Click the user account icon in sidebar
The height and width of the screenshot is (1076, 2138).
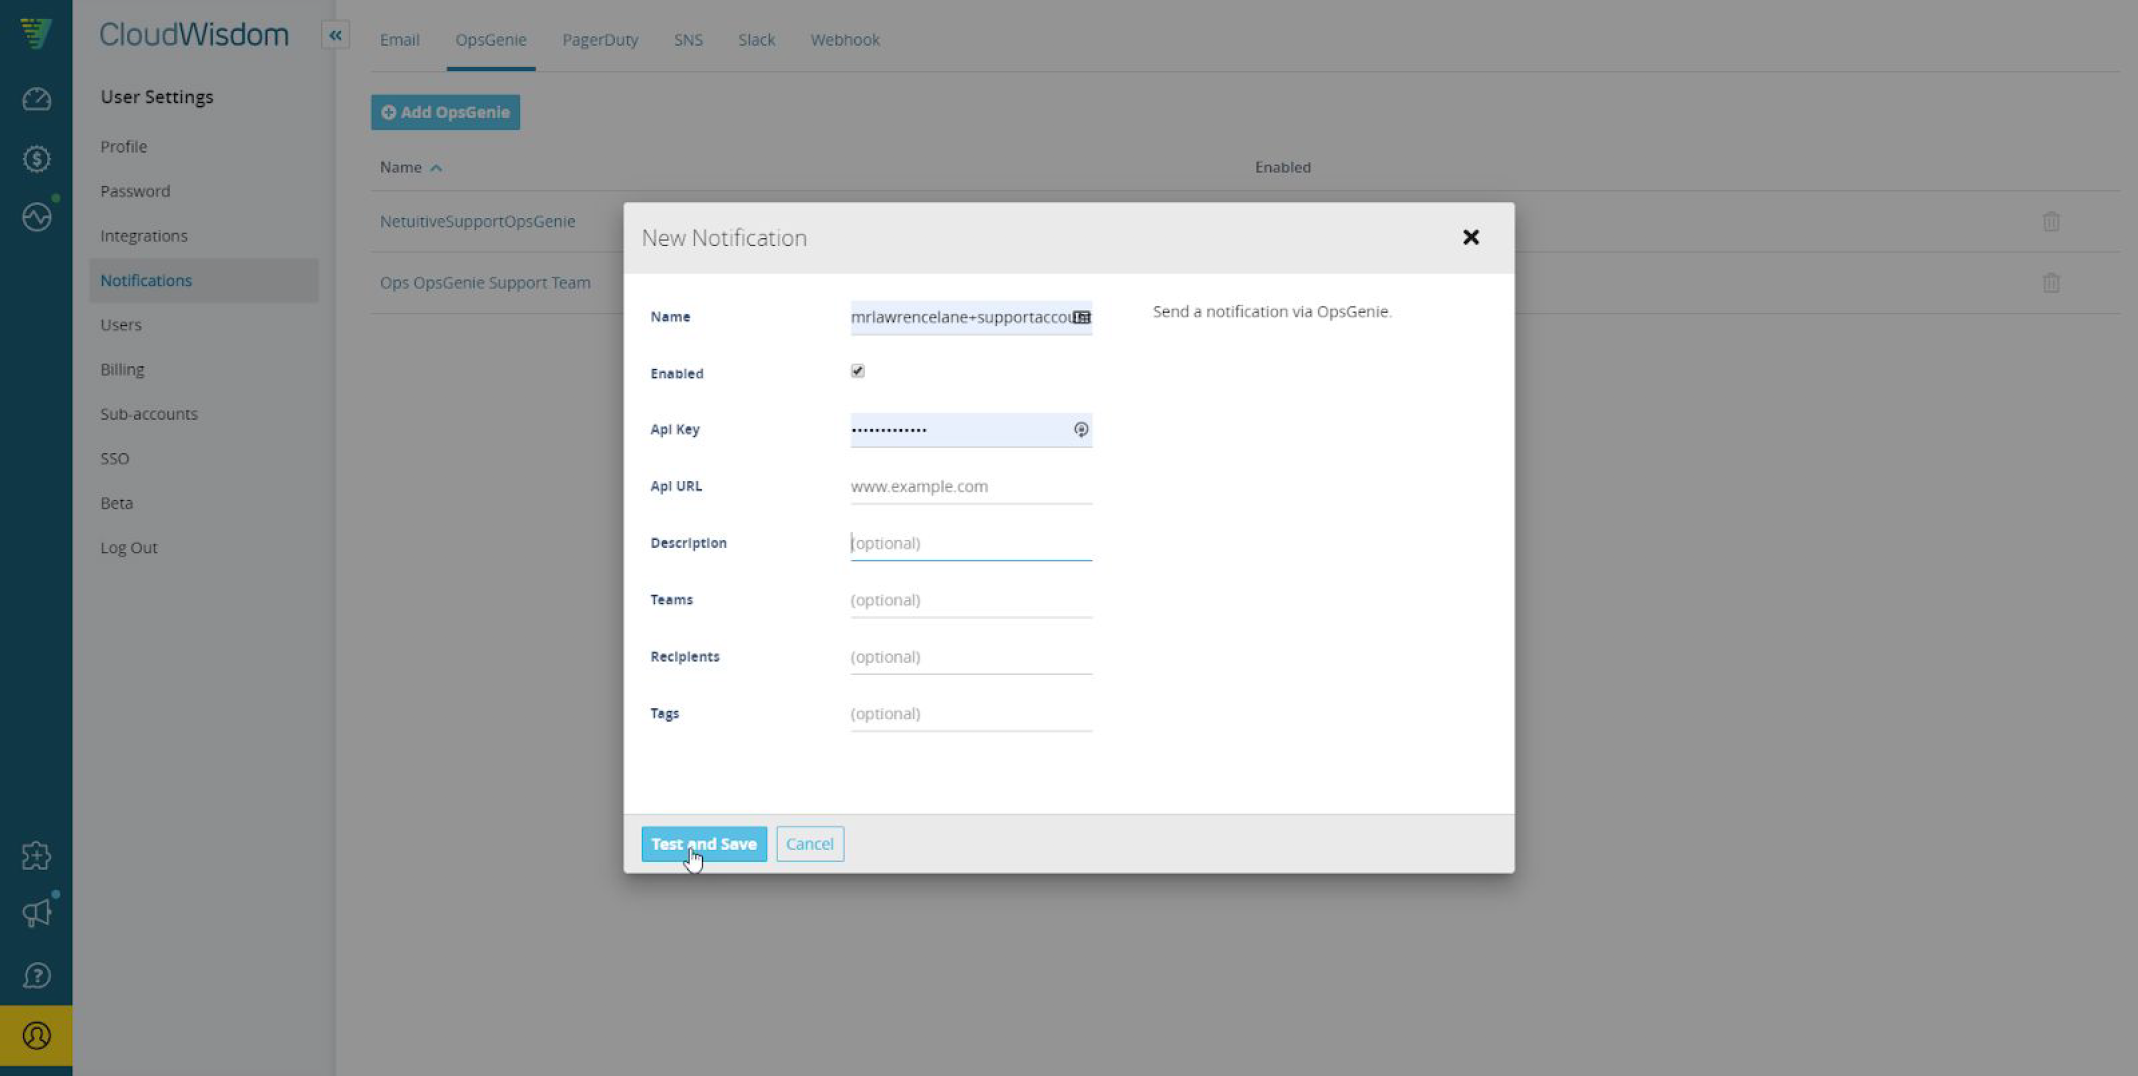(36, 1035)
